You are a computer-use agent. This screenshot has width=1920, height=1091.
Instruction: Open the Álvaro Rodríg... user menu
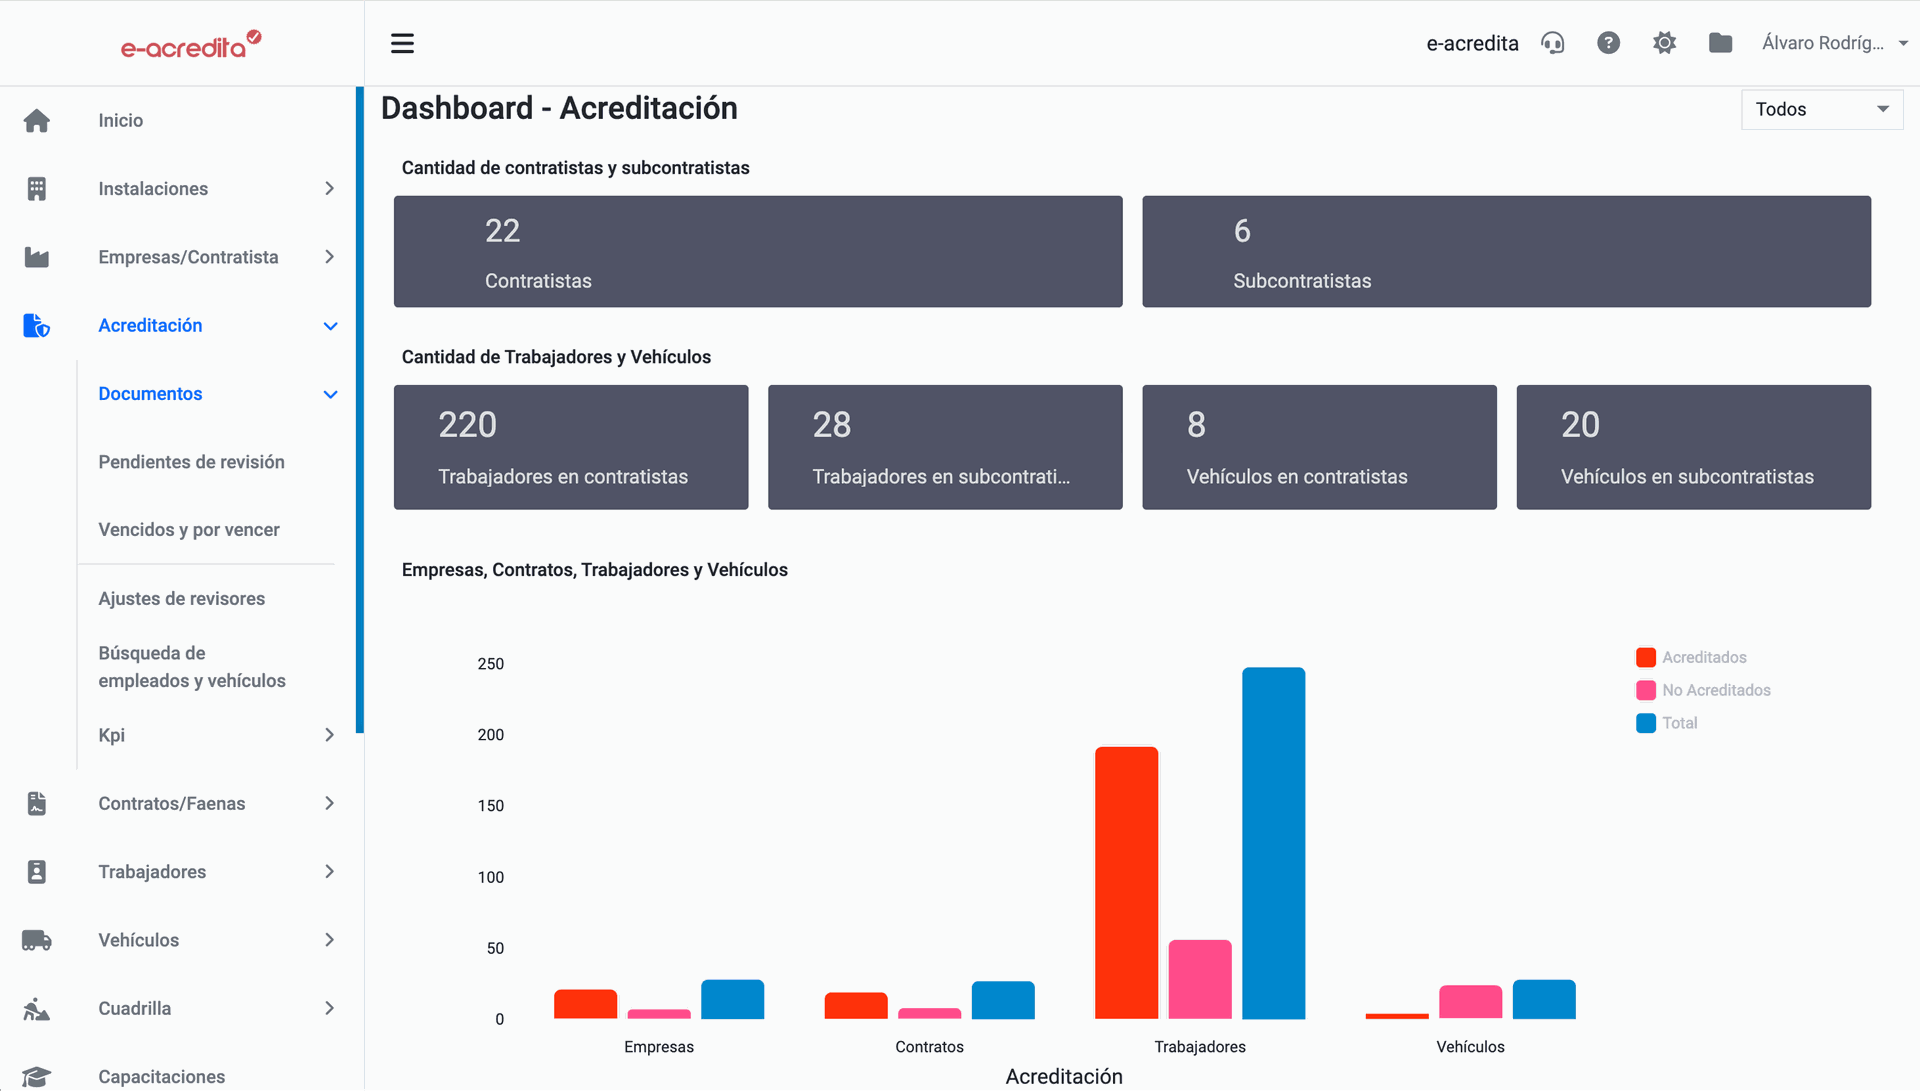point(1833,43)
